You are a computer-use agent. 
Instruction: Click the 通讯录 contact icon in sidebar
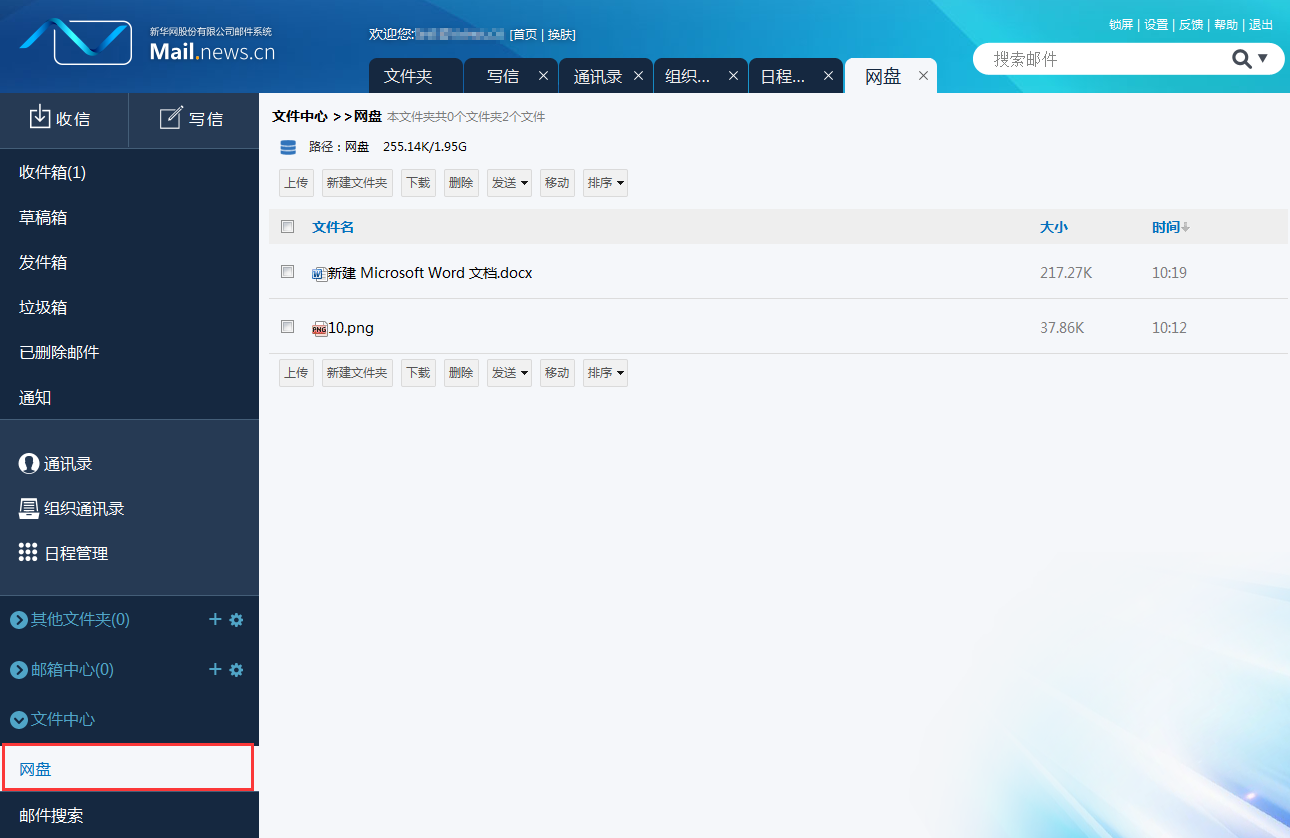[x=29, y=464]
